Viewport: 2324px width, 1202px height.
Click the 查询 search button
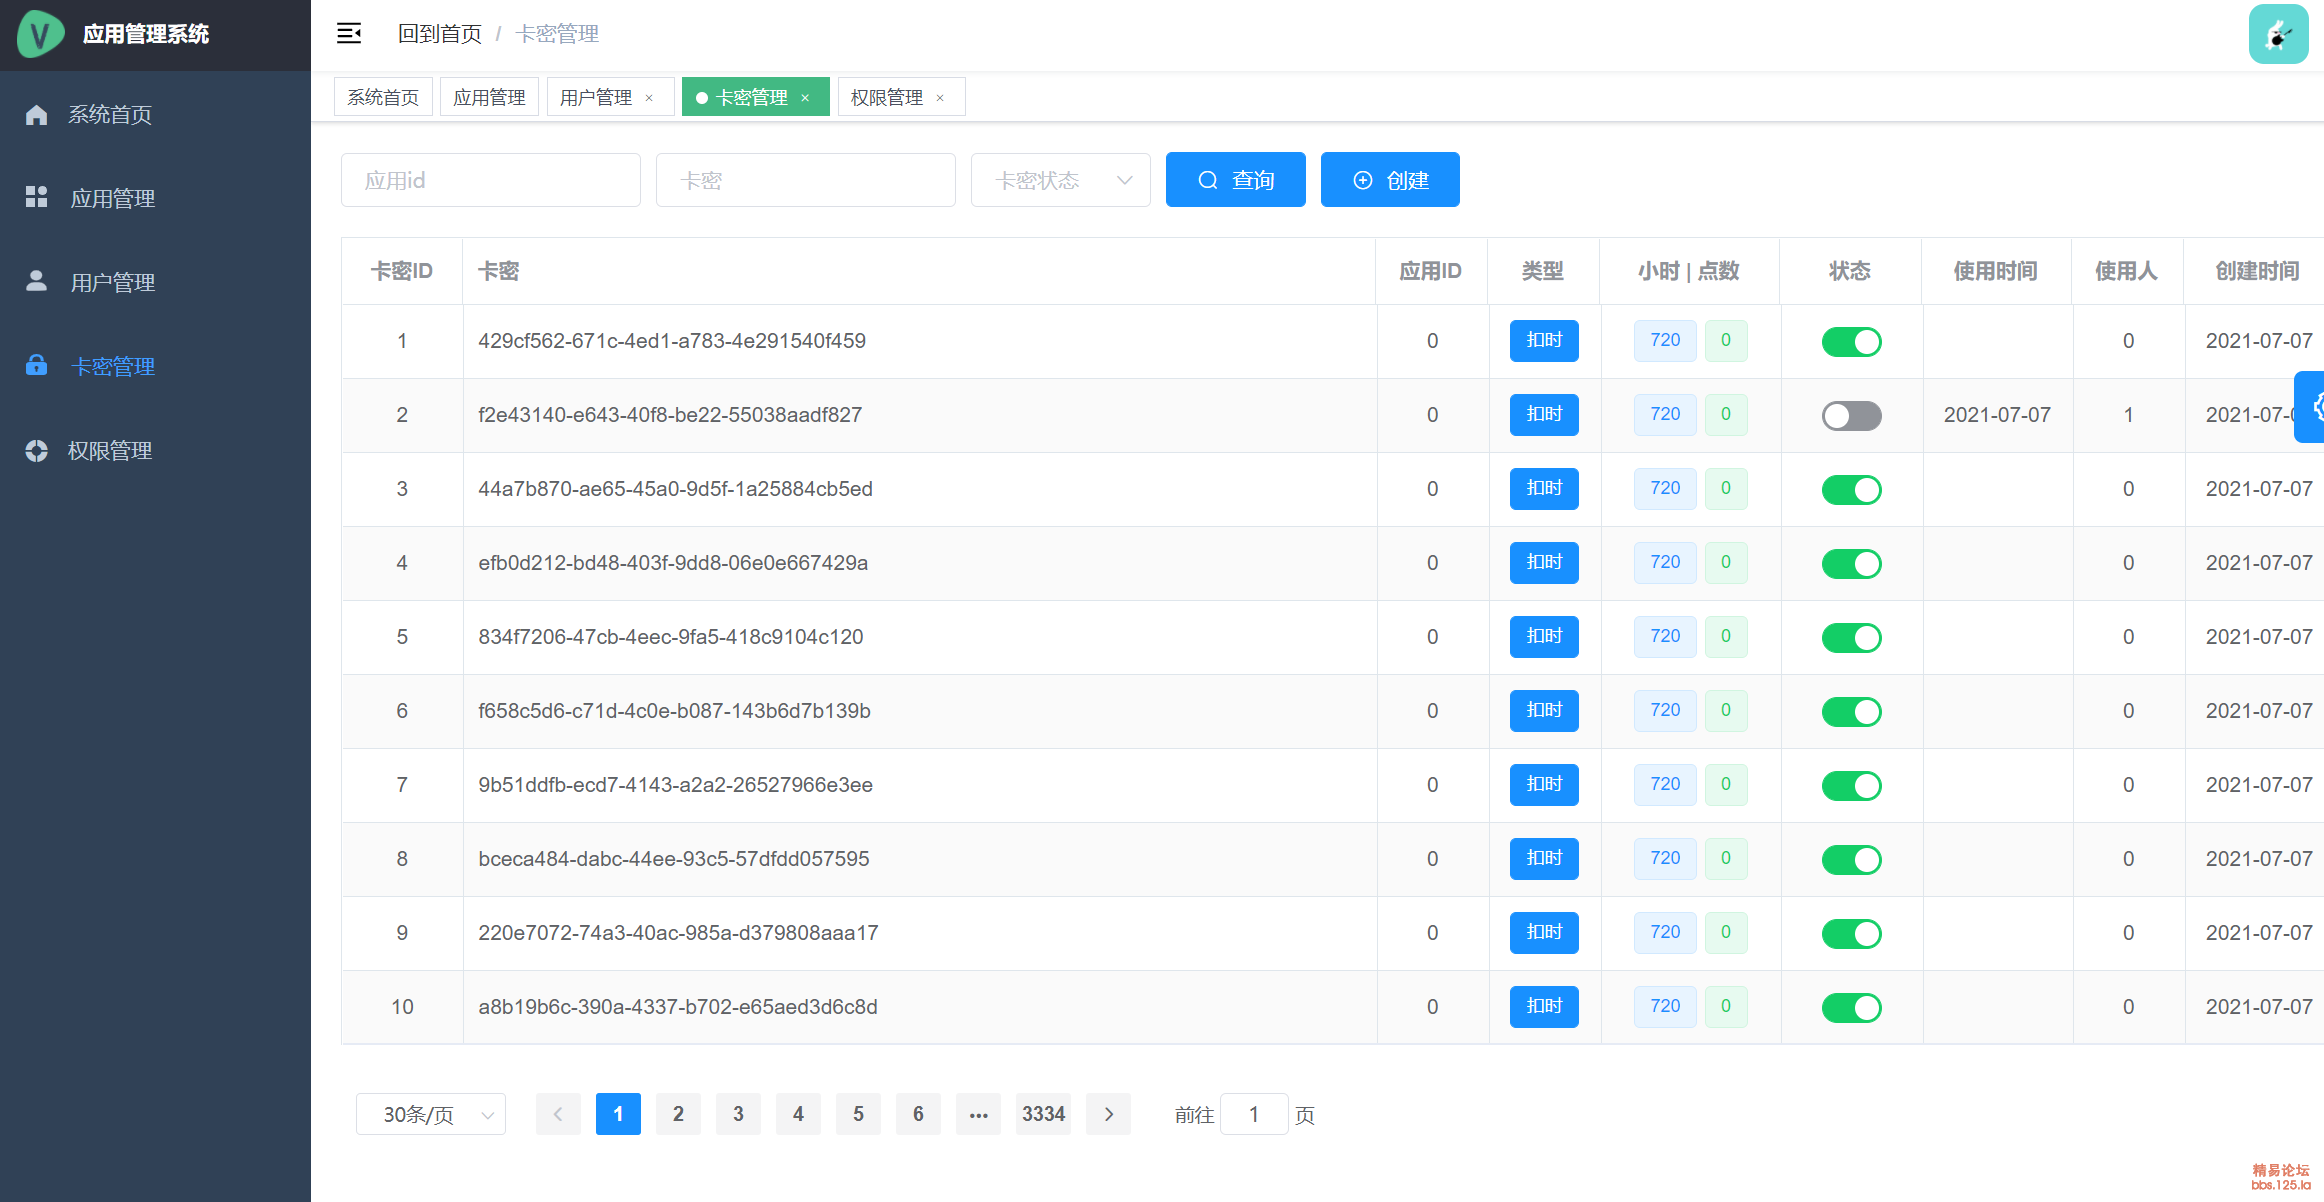(1235, 180)
